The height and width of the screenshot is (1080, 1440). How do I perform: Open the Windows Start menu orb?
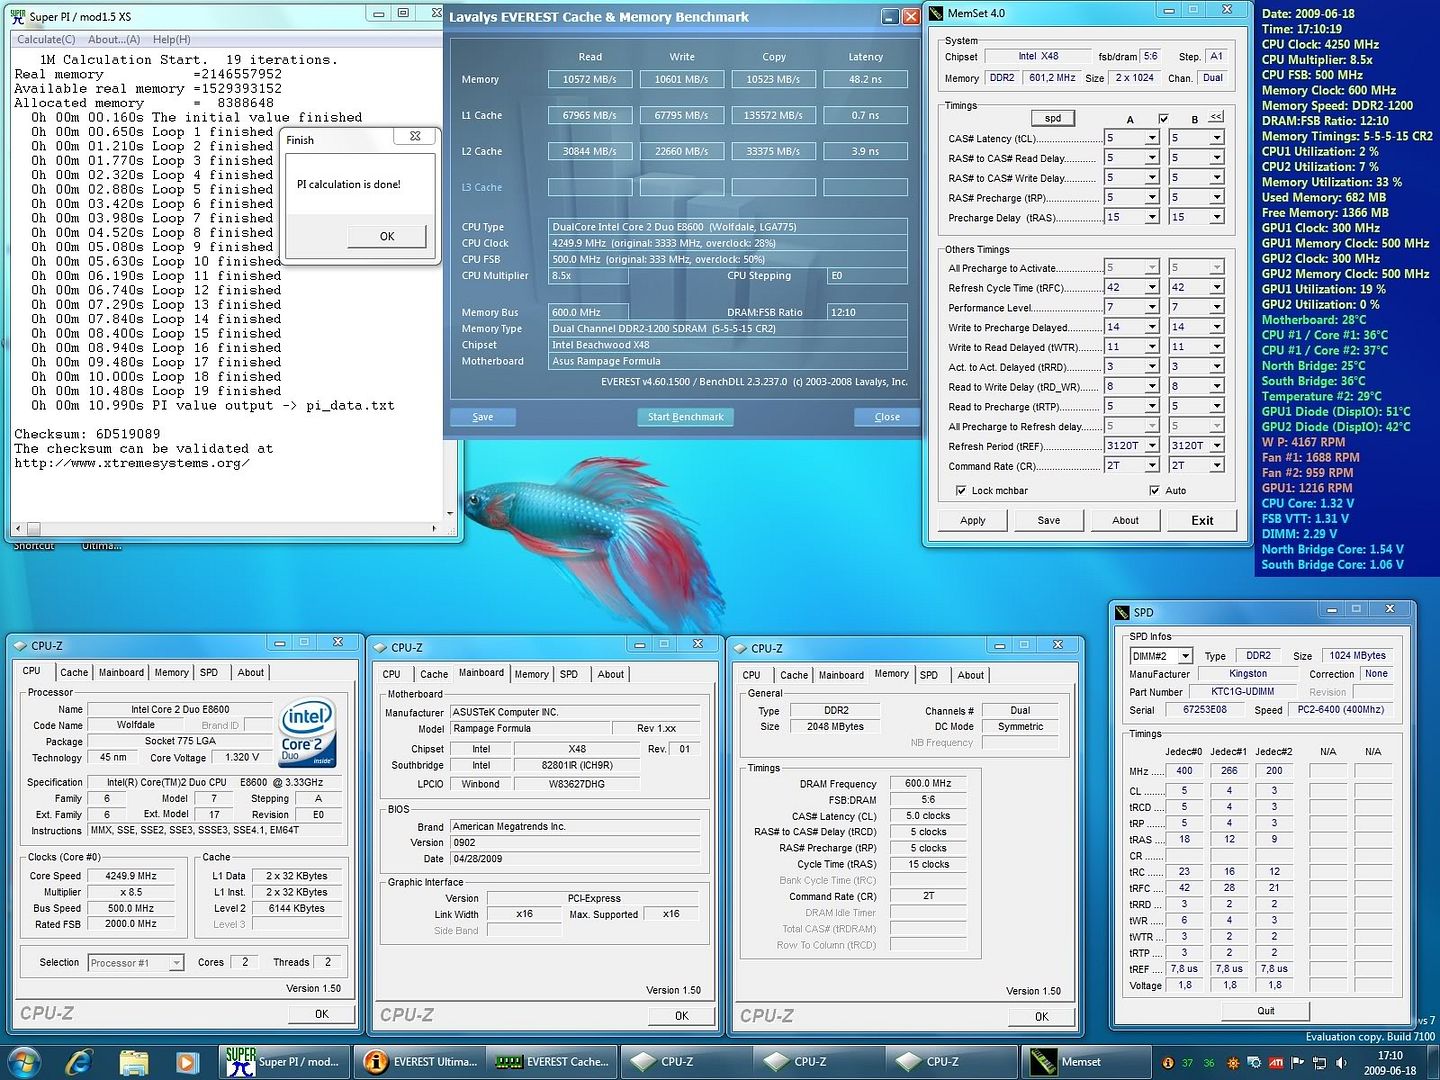pyautogui.click(x=24, y=1062)
